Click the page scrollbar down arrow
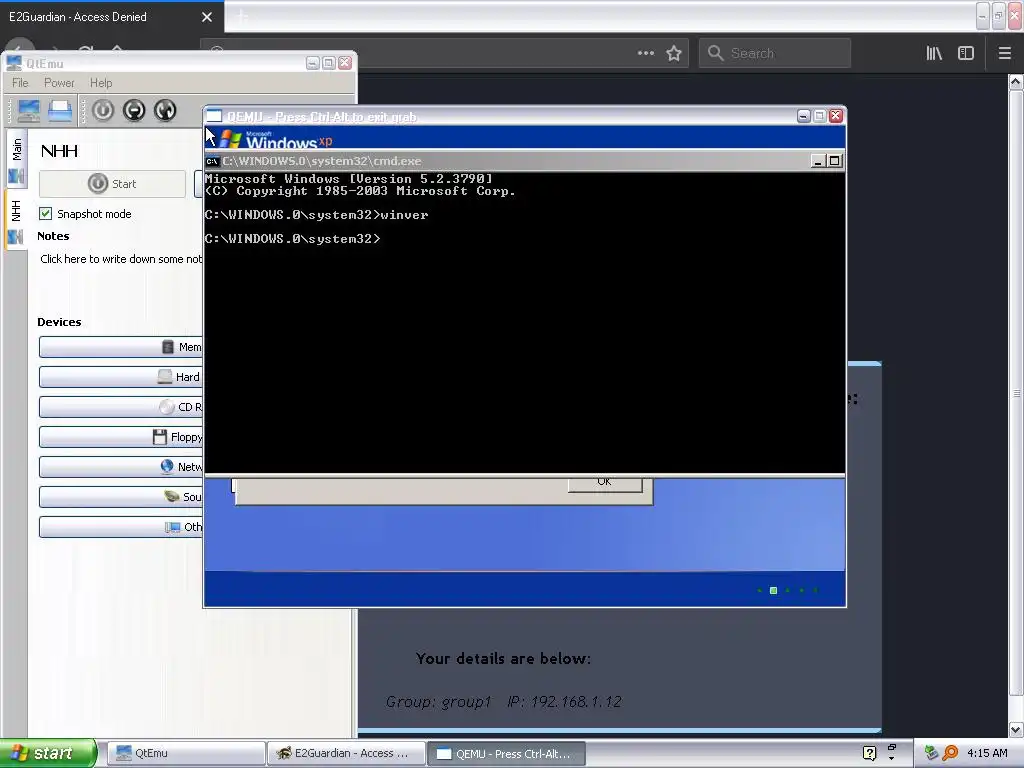The height and width of the screenshot is (768, 1024). point(1016,729)
